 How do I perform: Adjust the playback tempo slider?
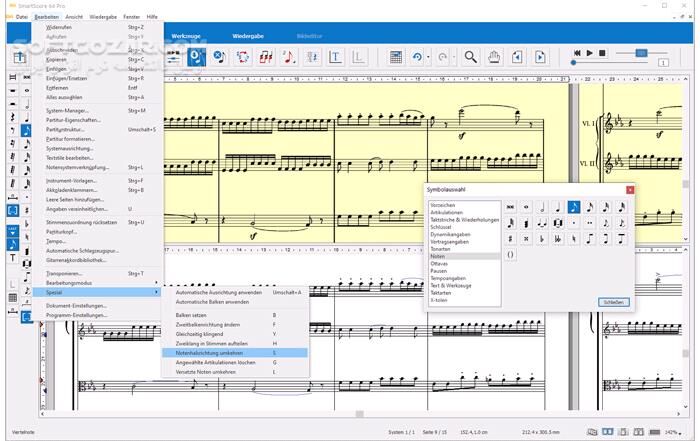(x=641, y=52)
